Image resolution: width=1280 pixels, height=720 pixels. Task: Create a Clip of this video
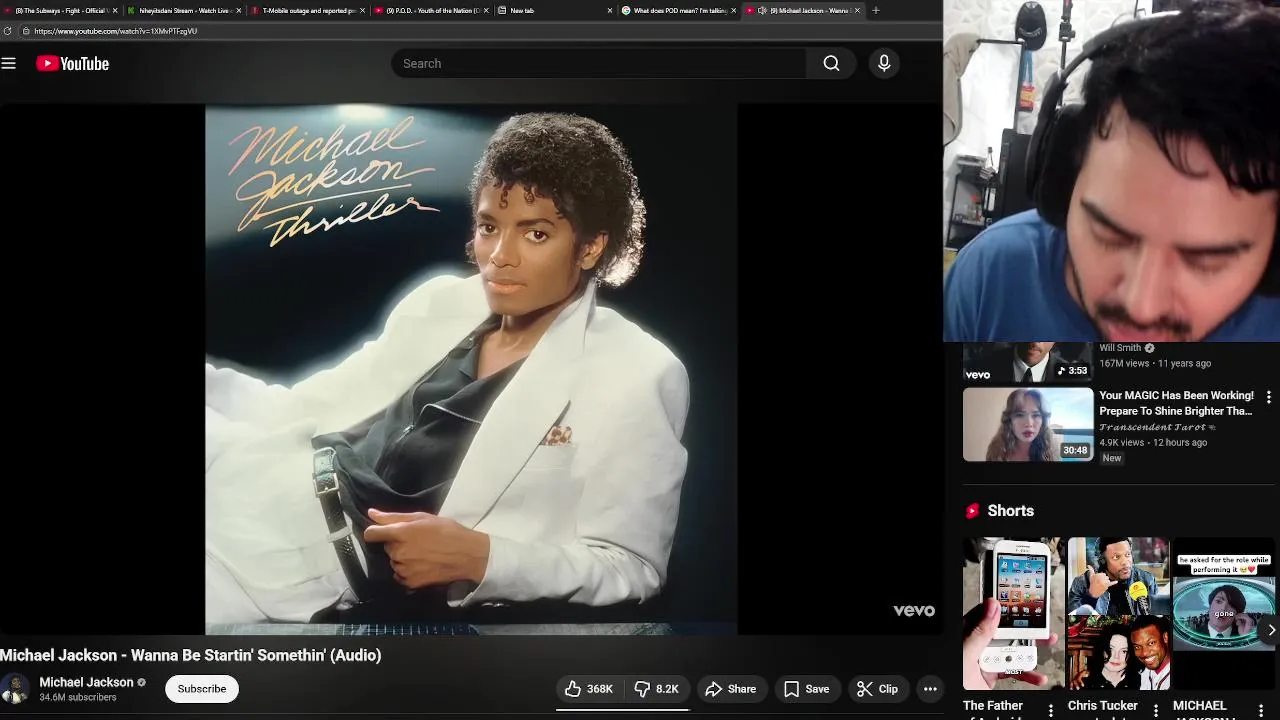point(877,689)
